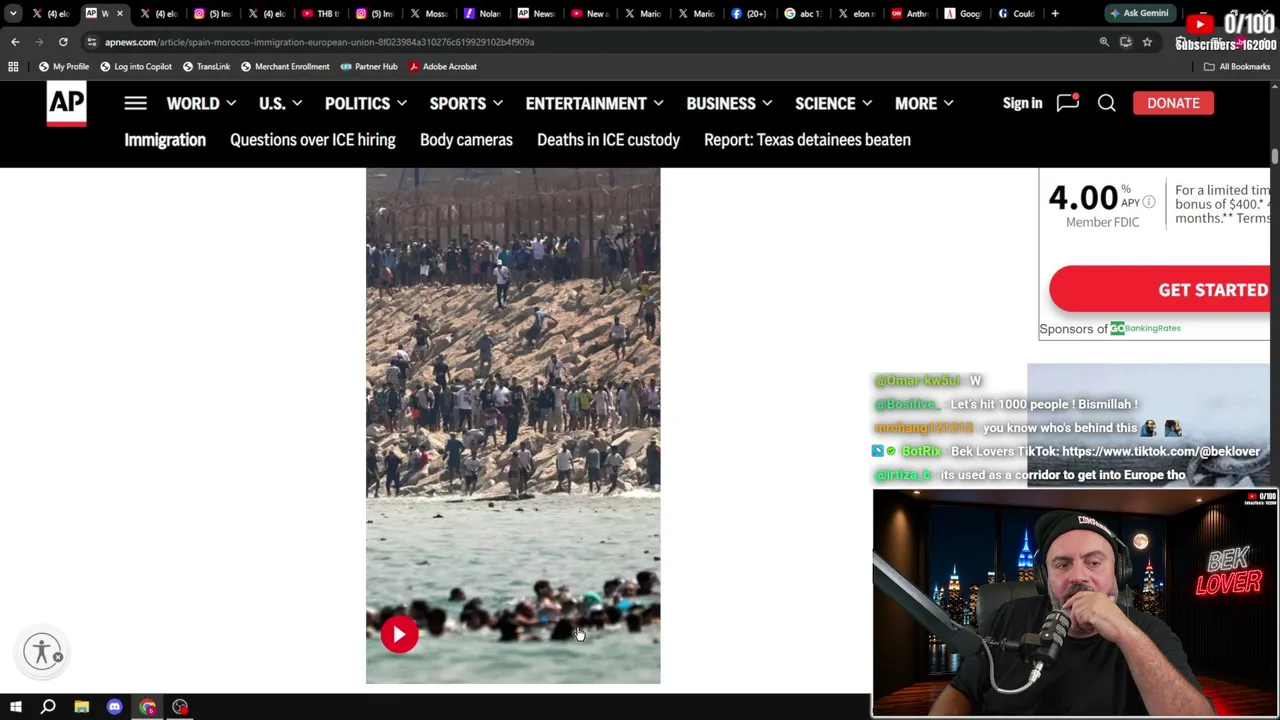Open Discord from the taskbar
The height and width of the screenshot is (720, 1280).
[114, 707]
